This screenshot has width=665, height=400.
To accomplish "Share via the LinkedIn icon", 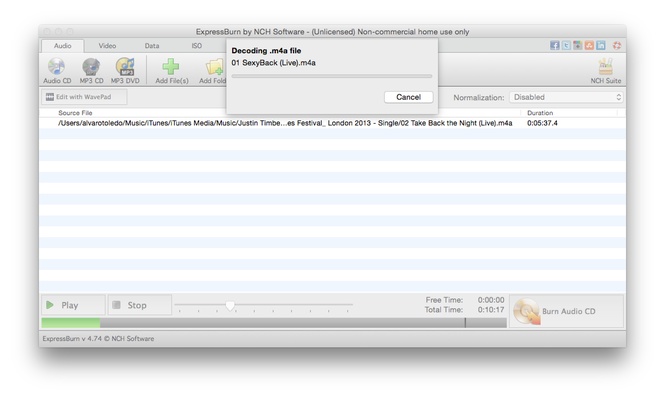I will [601, 45].
